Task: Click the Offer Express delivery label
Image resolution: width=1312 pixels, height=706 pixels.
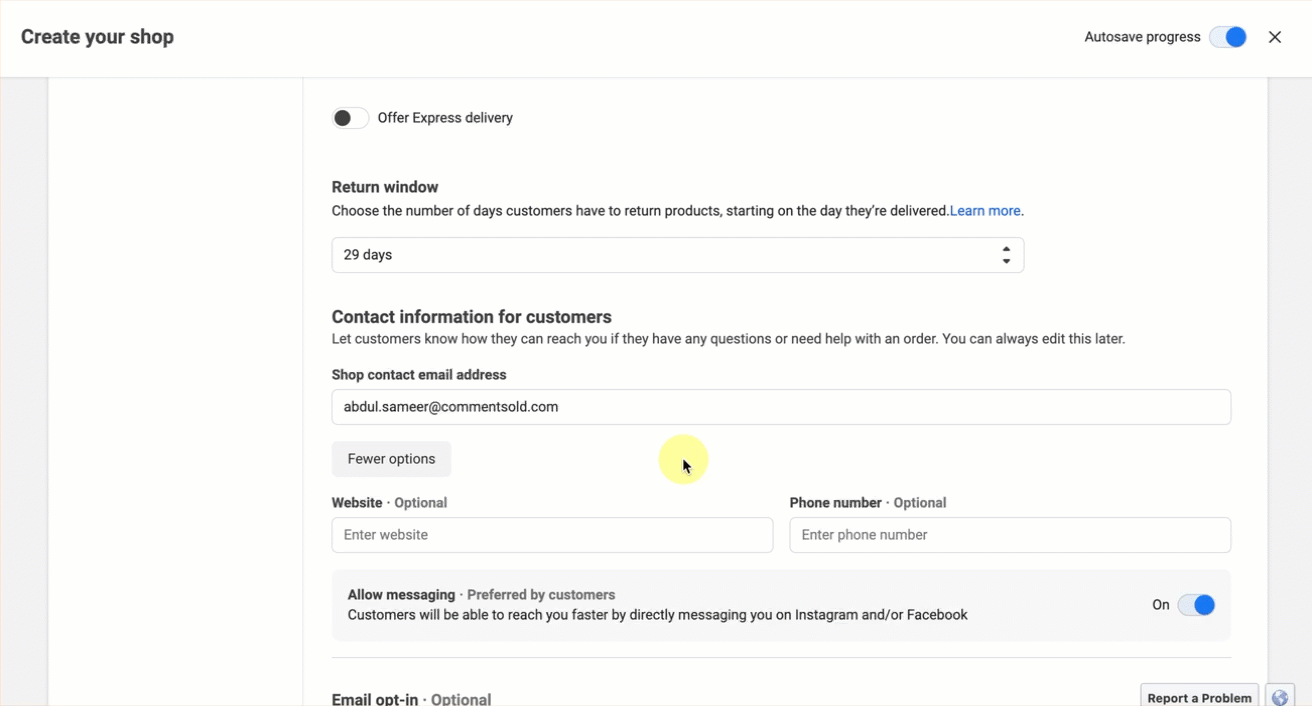Action: (445, 118)
